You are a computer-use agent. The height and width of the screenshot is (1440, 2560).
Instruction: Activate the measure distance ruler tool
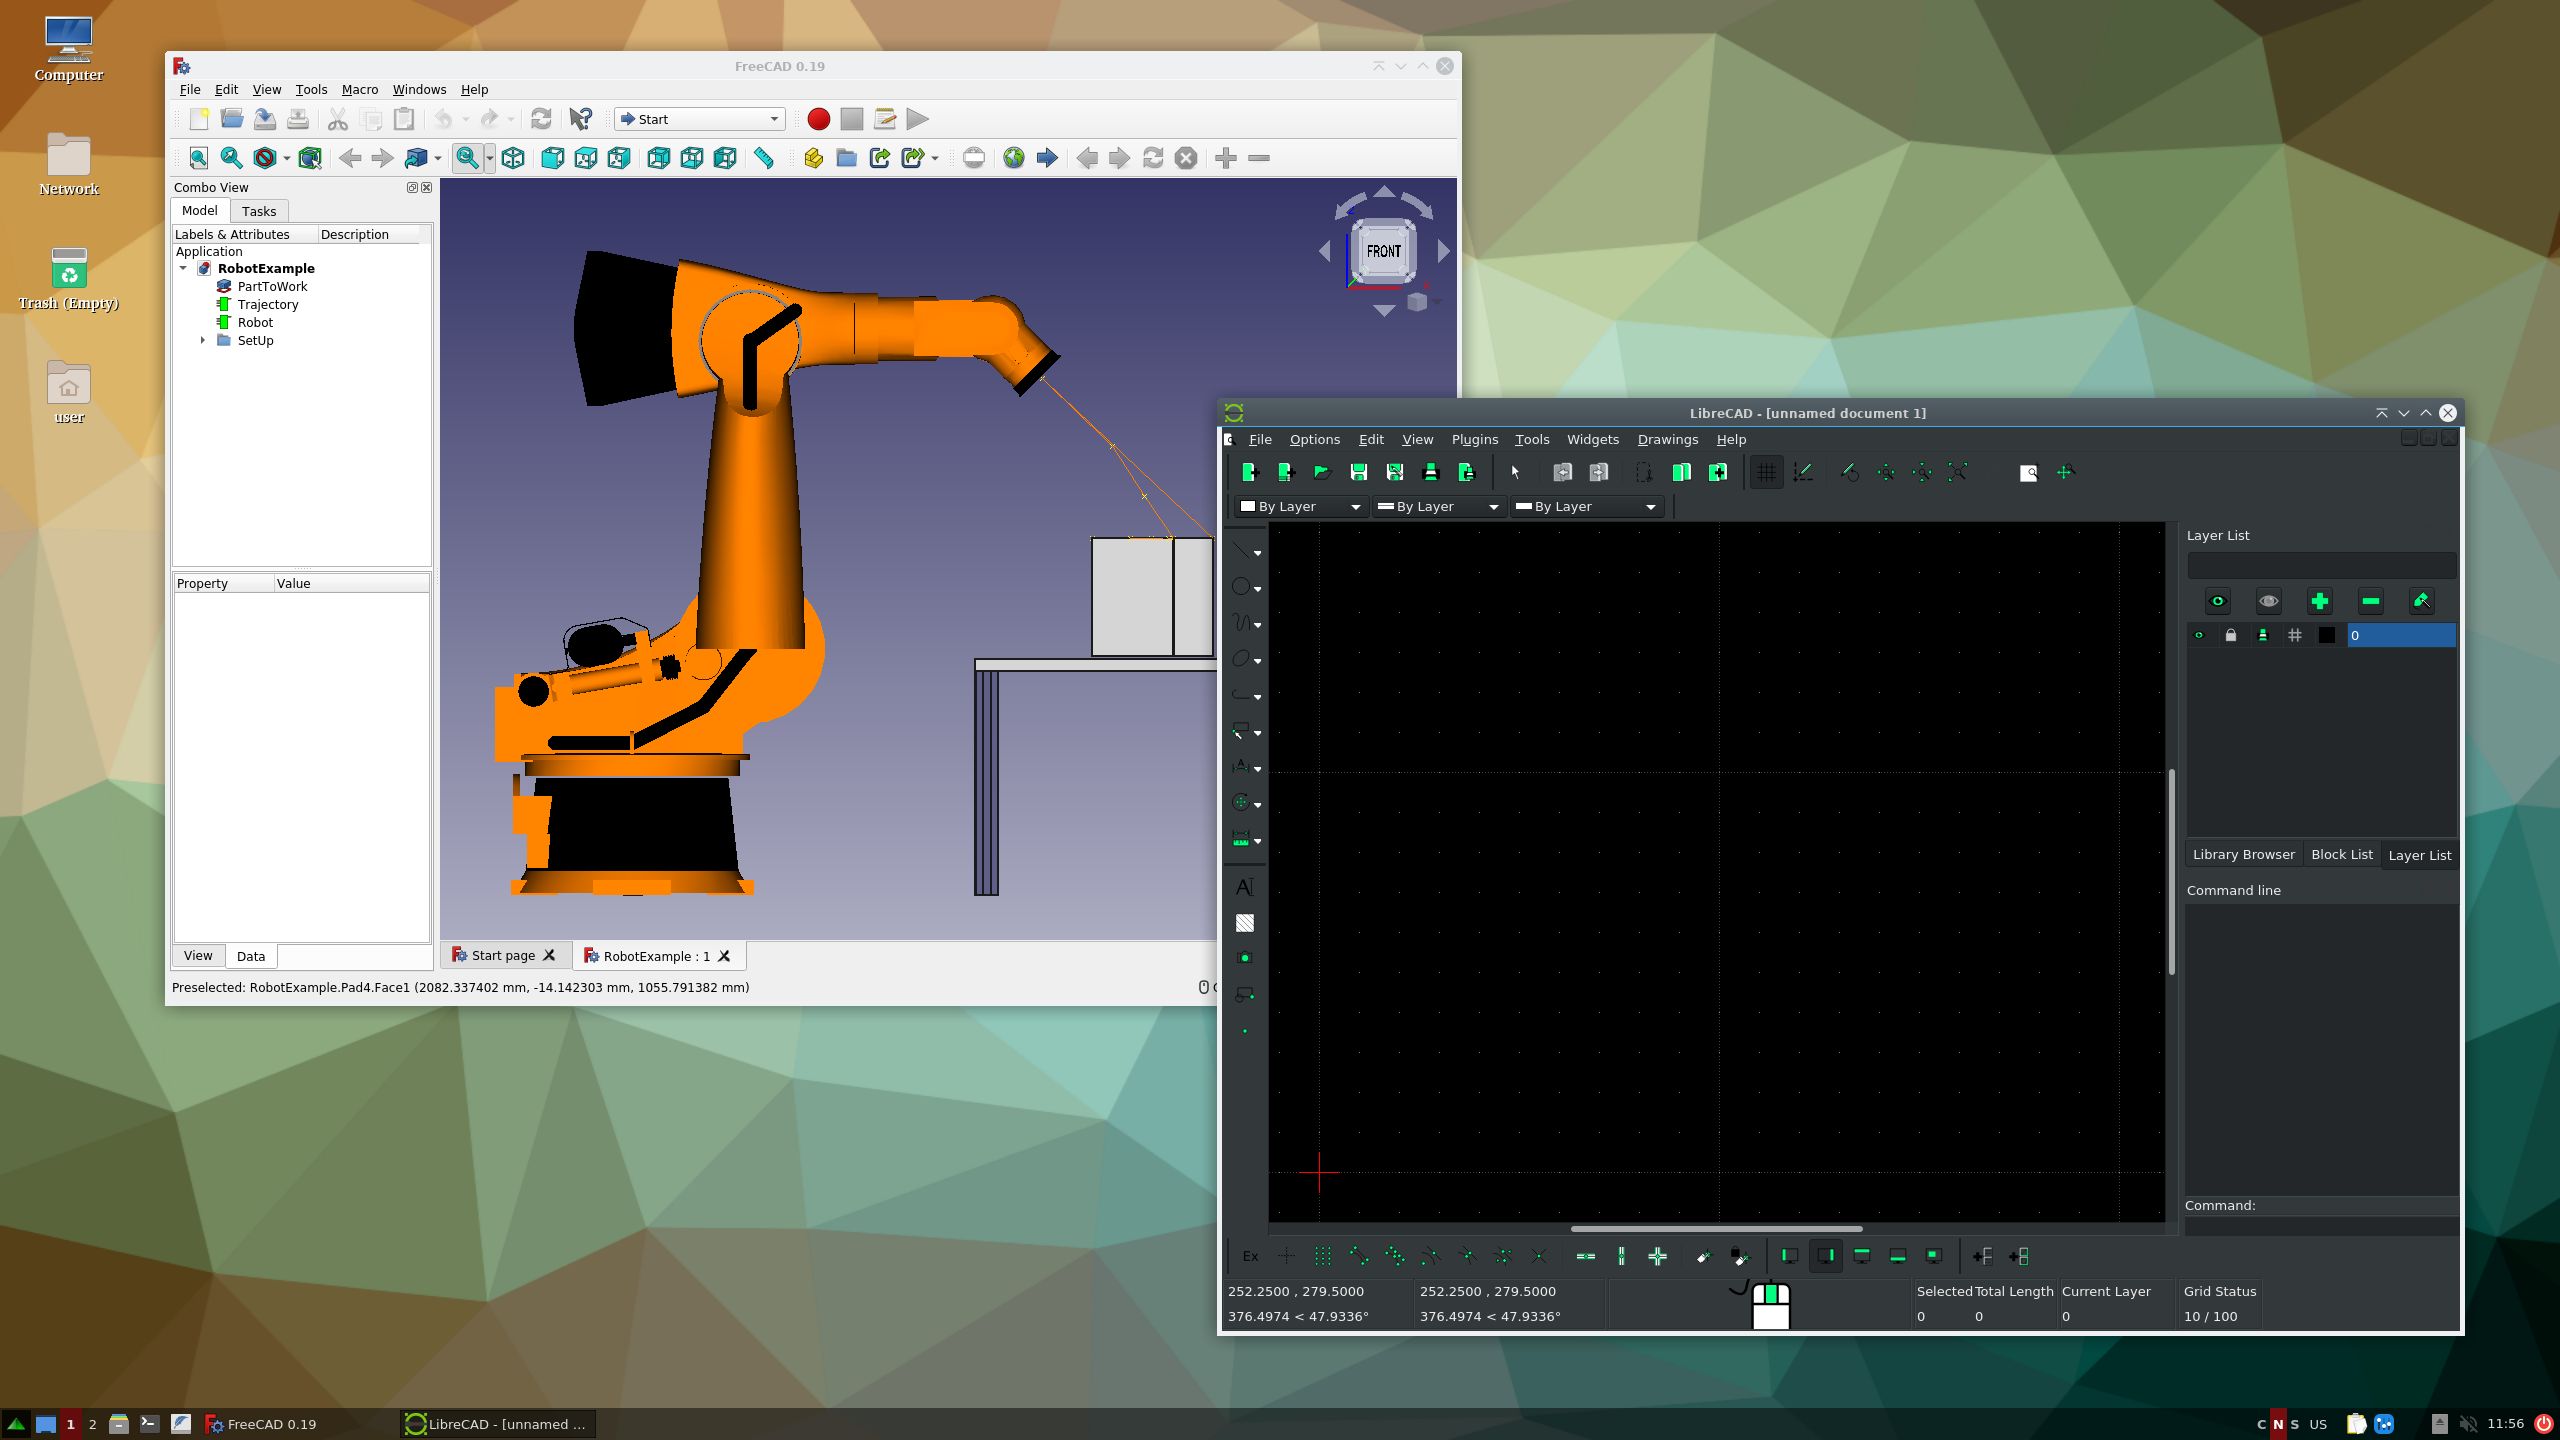point(764,158)
